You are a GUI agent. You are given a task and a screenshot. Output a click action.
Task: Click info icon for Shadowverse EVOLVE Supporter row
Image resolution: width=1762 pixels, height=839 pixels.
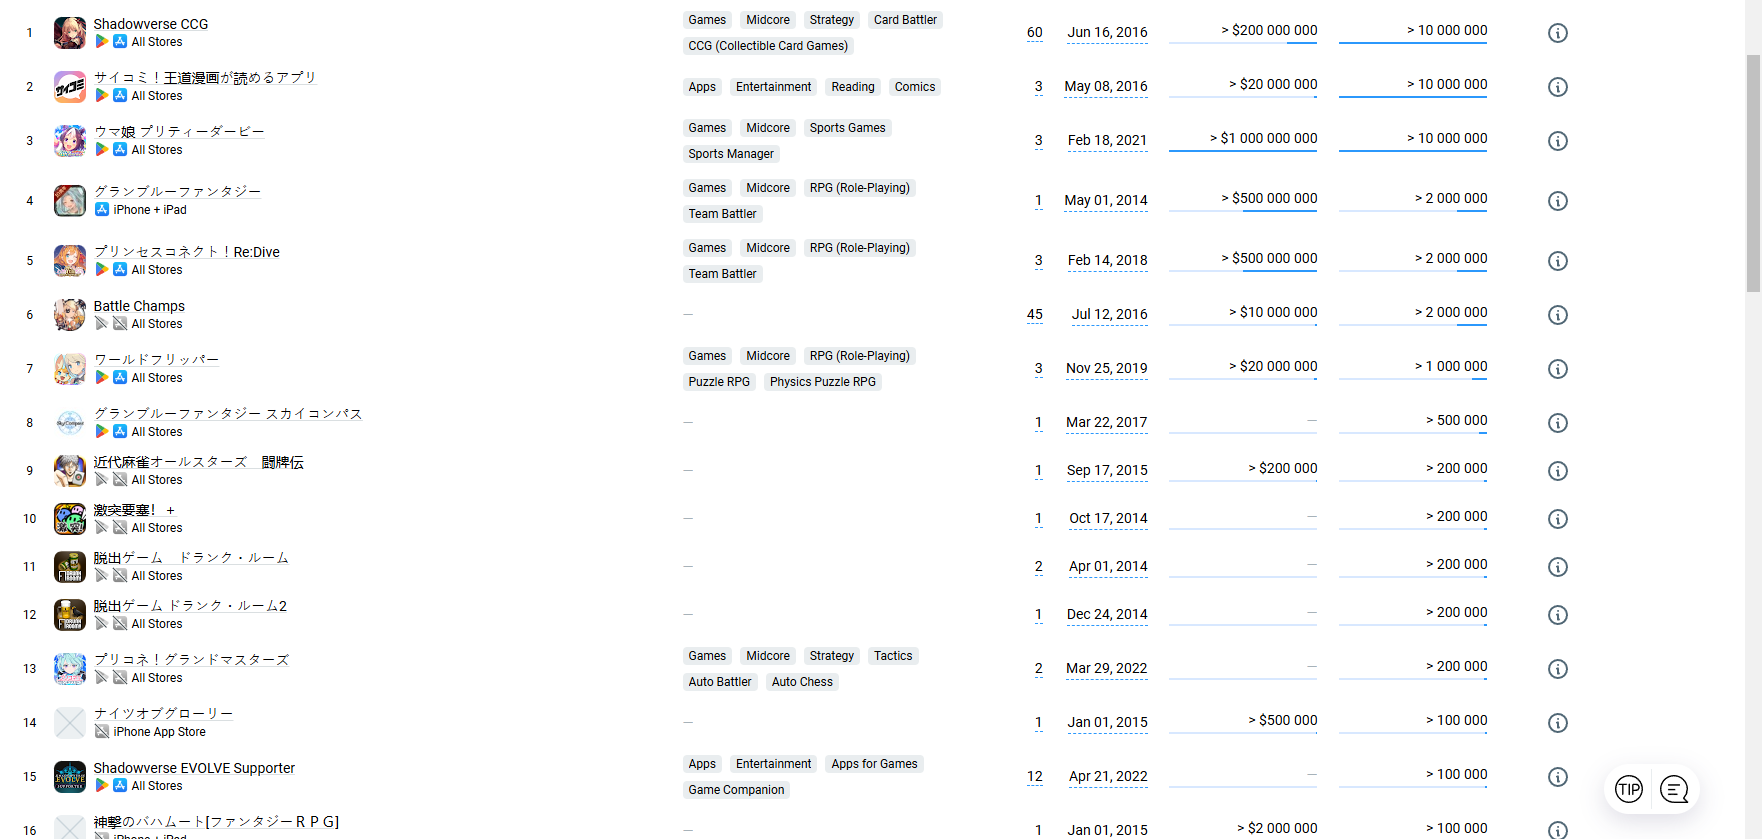(x=1557, y=777)
